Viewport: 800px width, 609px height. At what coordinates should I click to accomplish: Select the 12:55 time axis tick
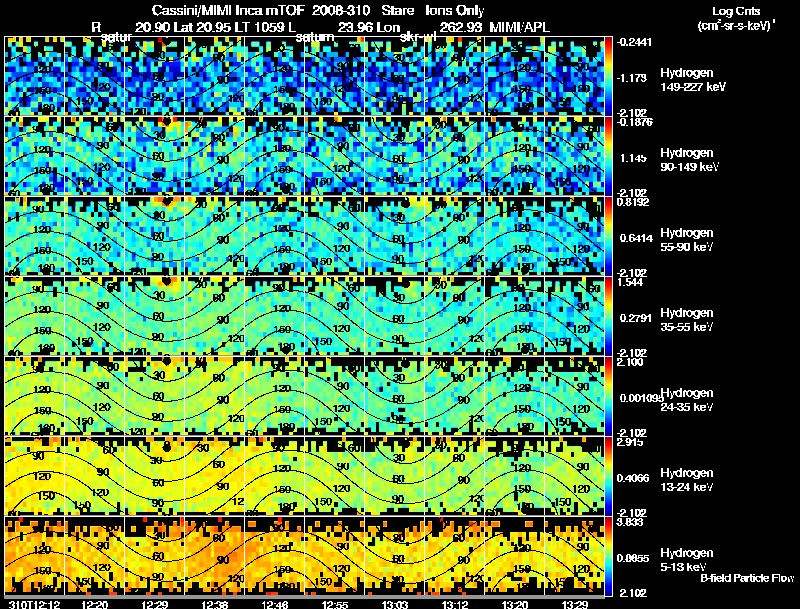coord(335,604)
